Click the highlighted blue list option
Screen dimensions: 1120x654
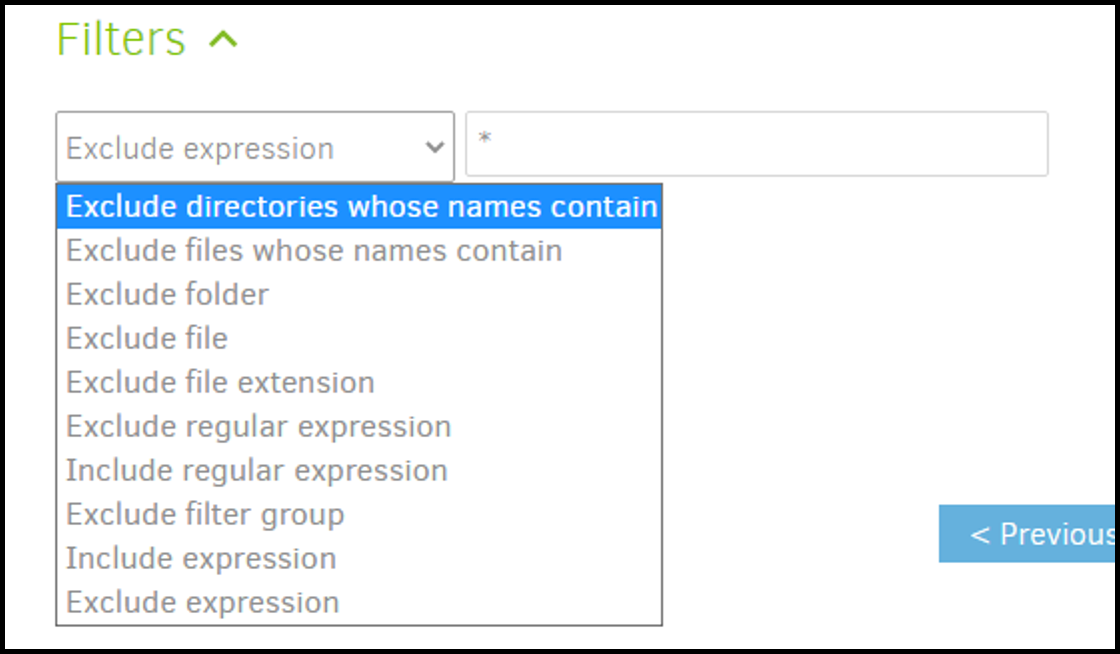[x=360, y=207]
